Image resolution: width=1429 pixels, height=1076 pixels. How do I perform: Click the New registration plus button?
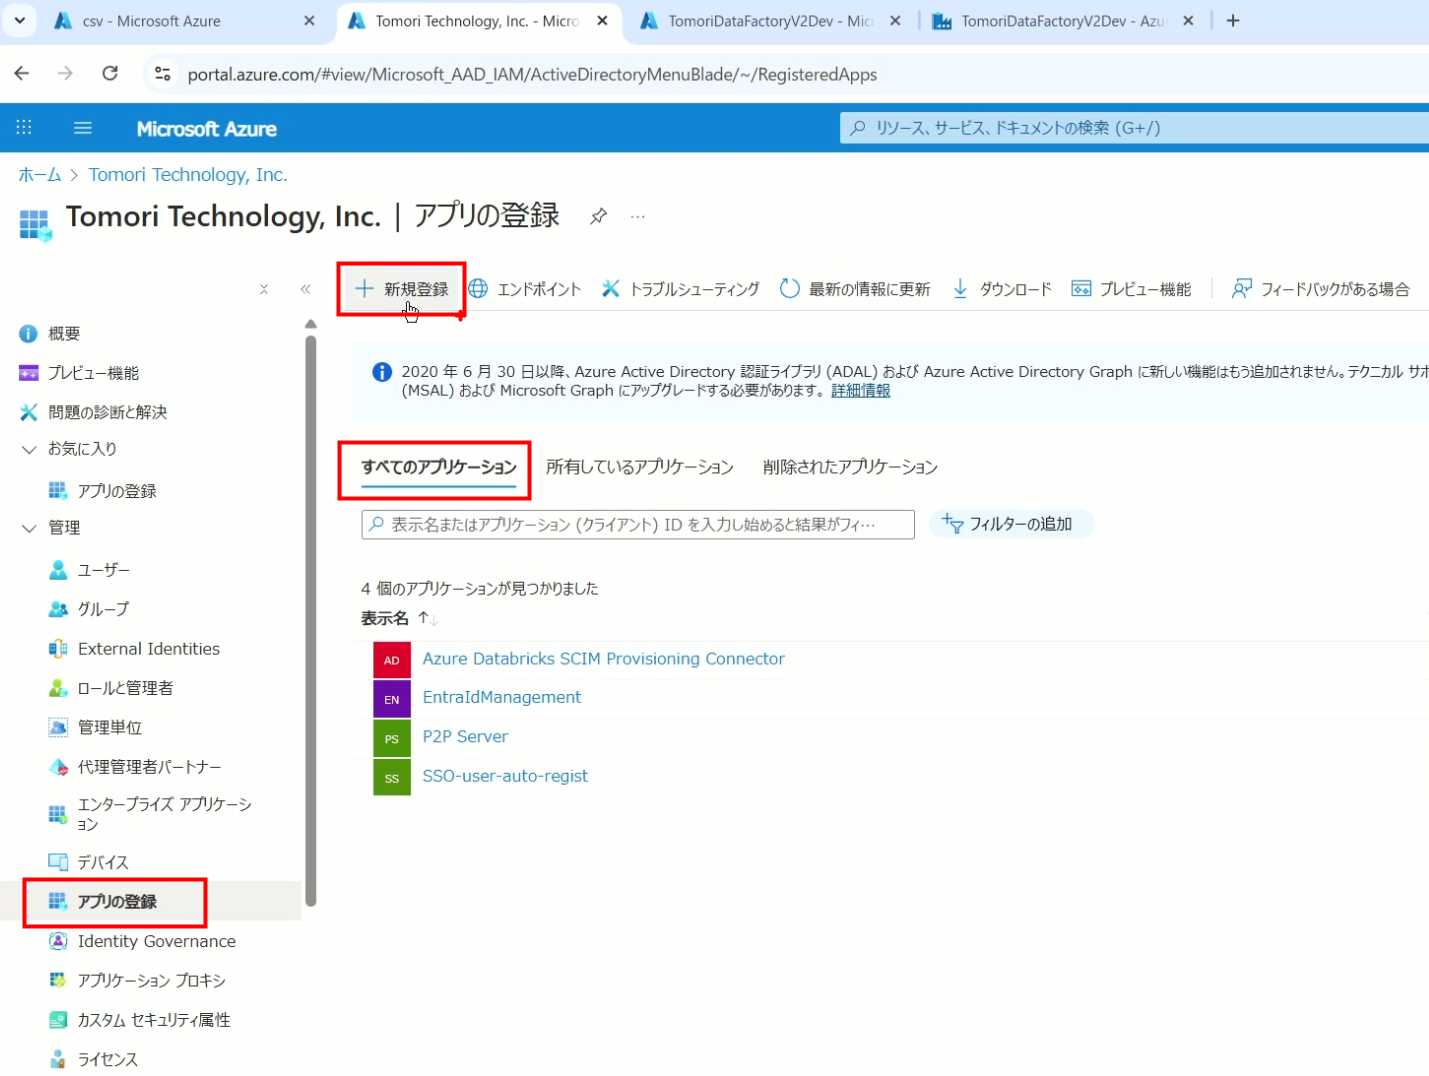pos(365,289)
